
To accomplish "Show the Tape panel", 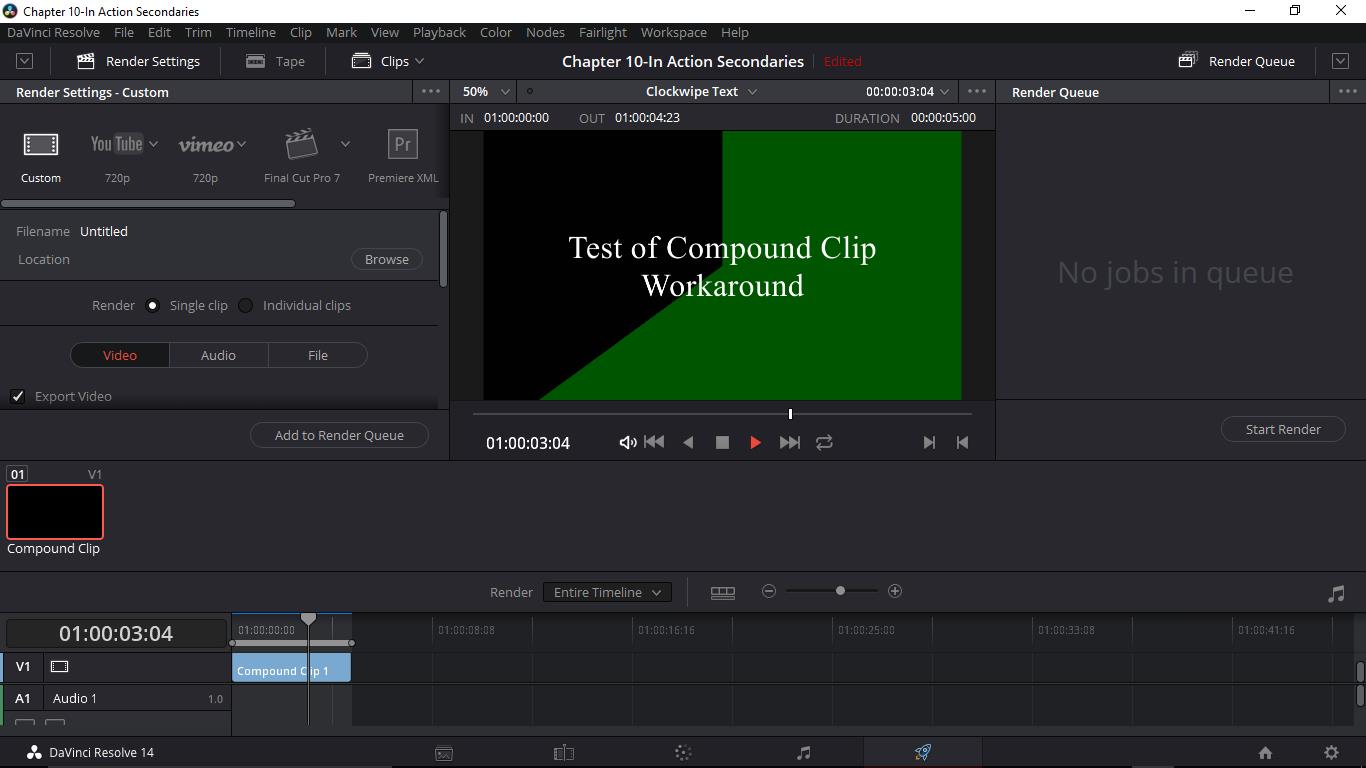I will pos(275,61).
